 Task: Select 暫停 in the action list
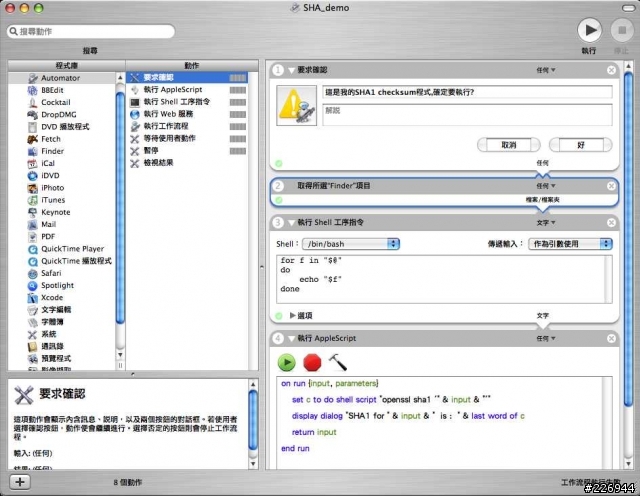(187, 151)
